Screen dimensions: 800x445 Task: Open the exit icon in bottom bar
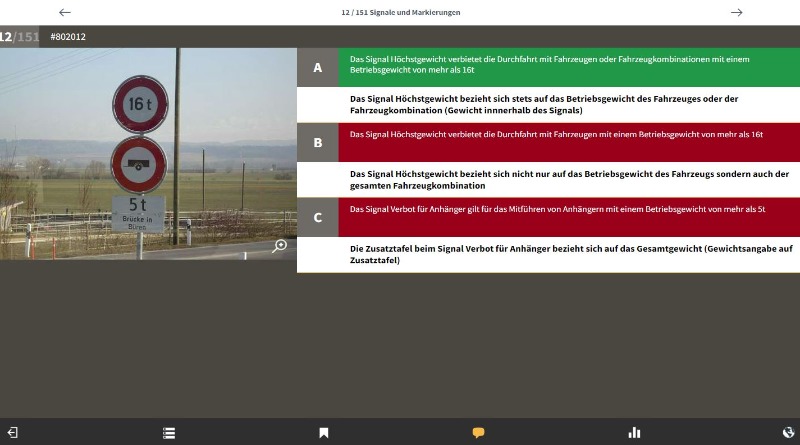coord(13,433)
